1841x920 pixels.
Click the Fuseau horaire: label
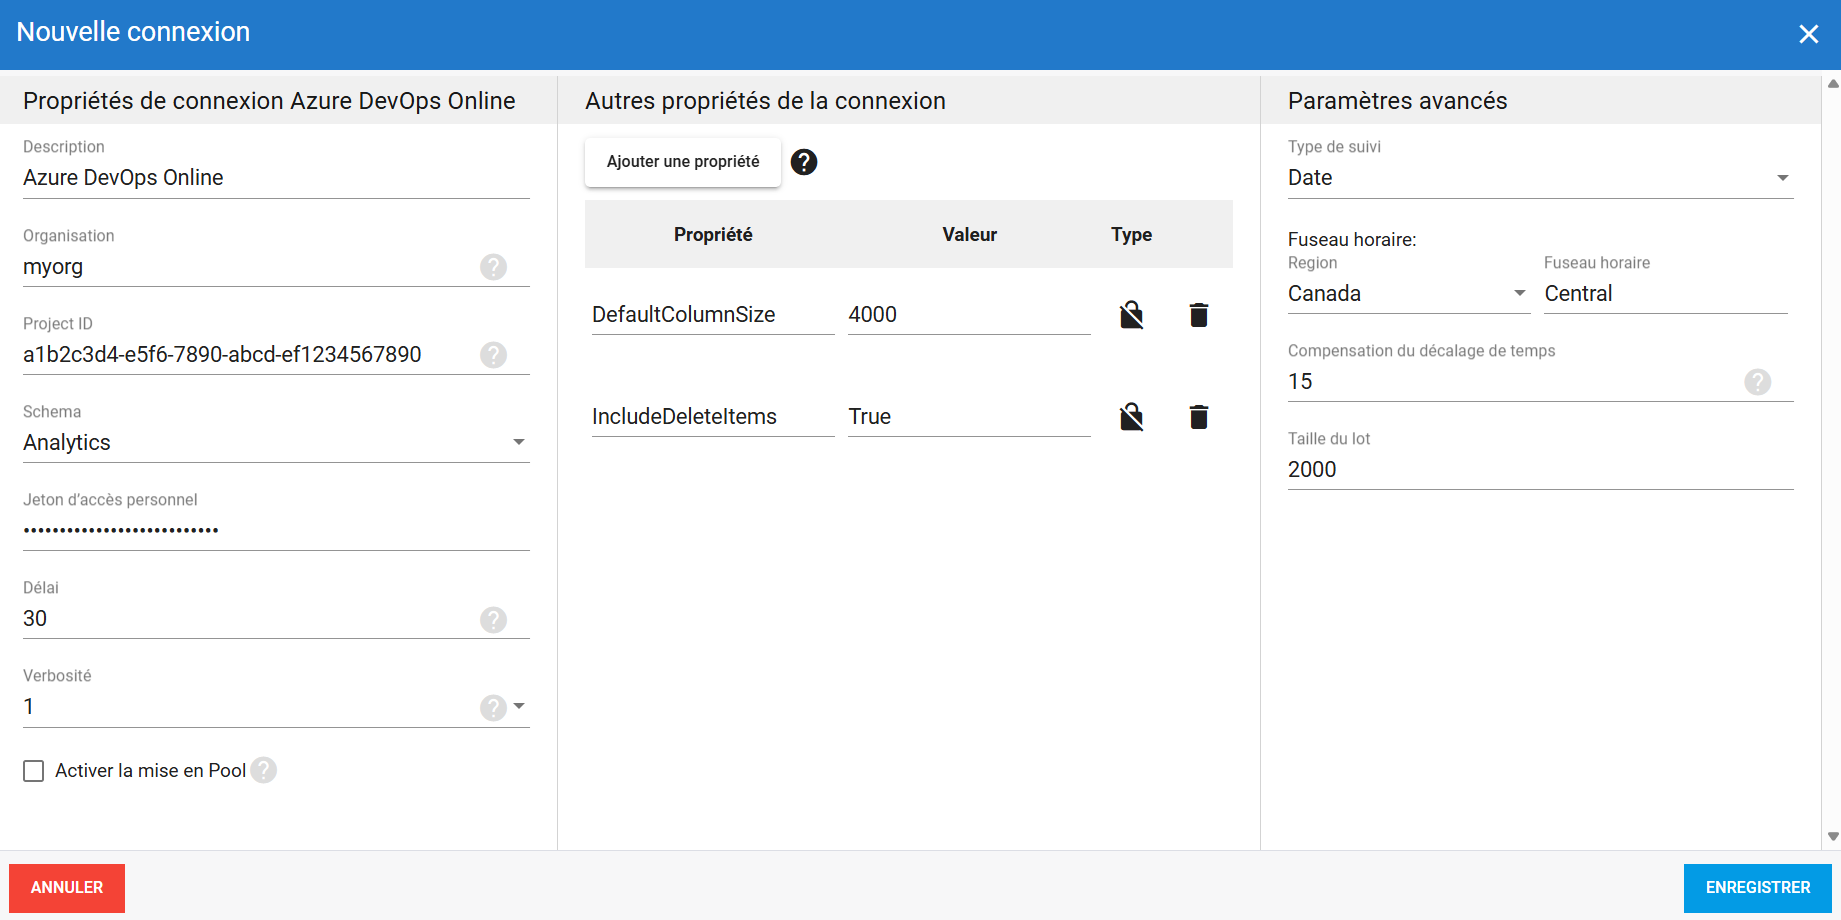coord(1352,240)
